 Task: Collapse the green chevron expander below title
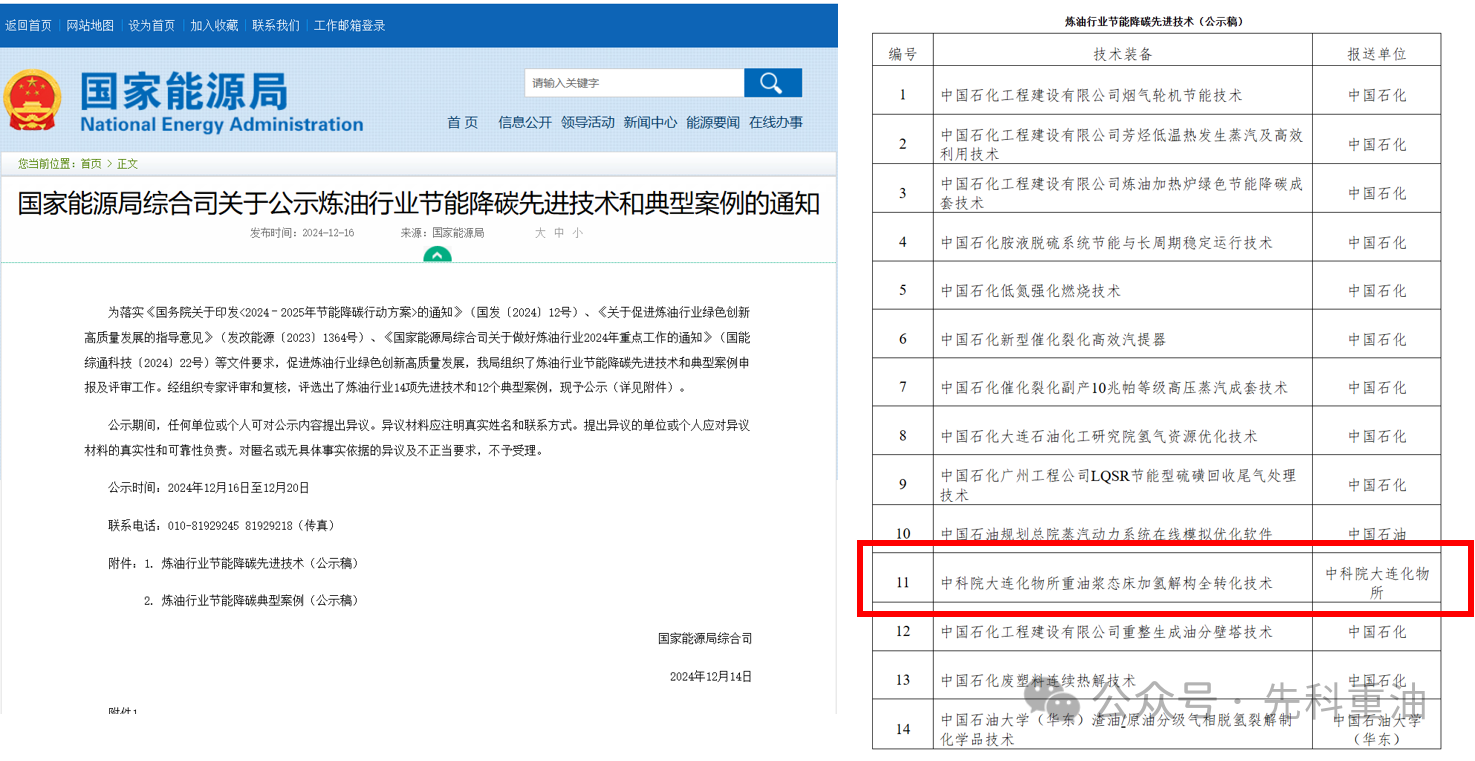pyautogui.click(x=437, y=256)
